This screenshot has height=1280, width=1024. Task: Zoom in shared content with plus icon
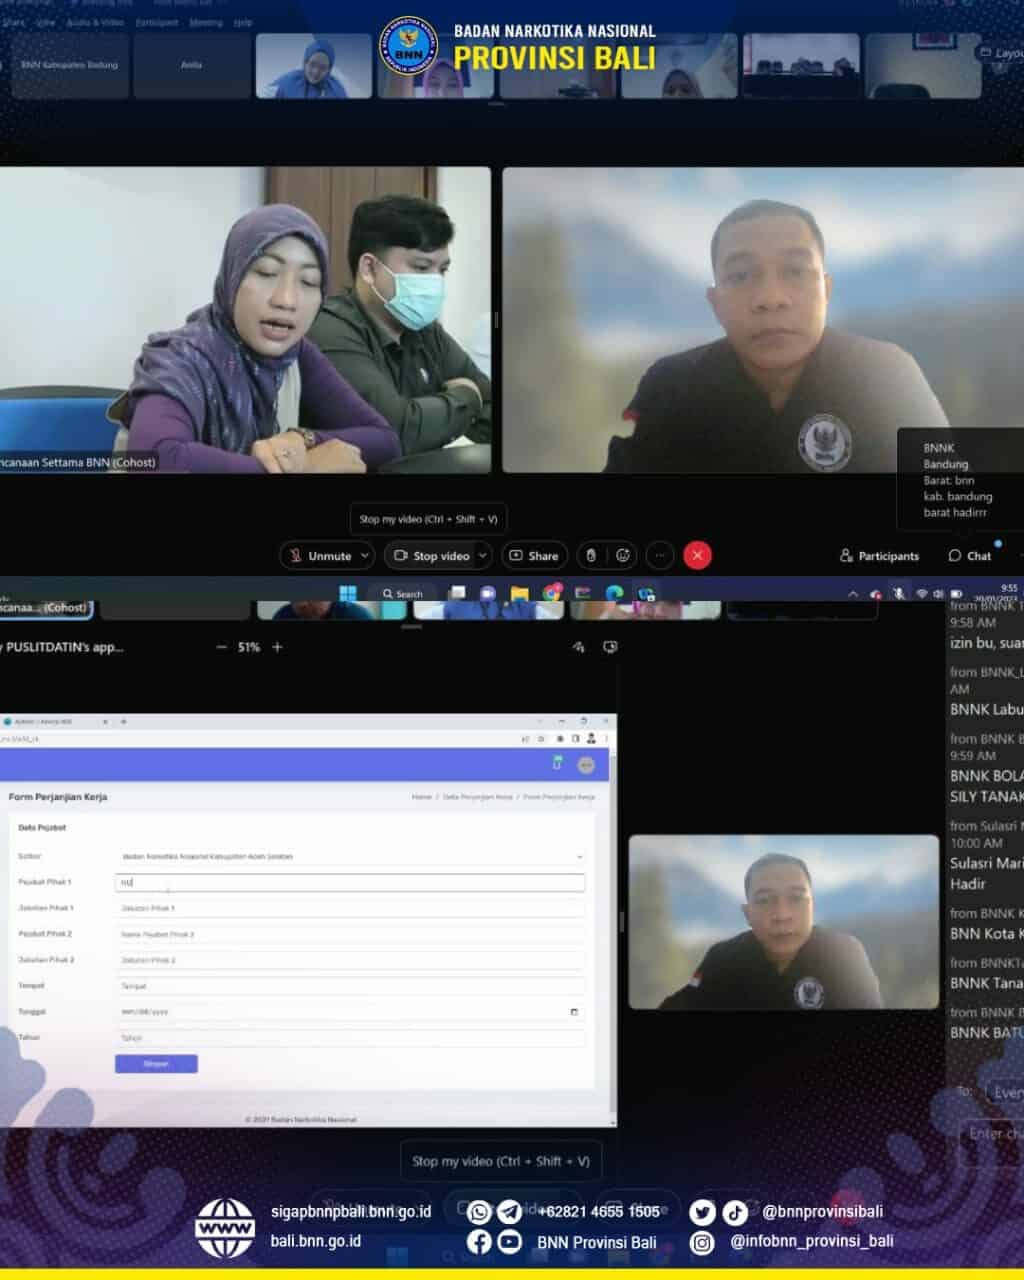(x=277, y=647)
